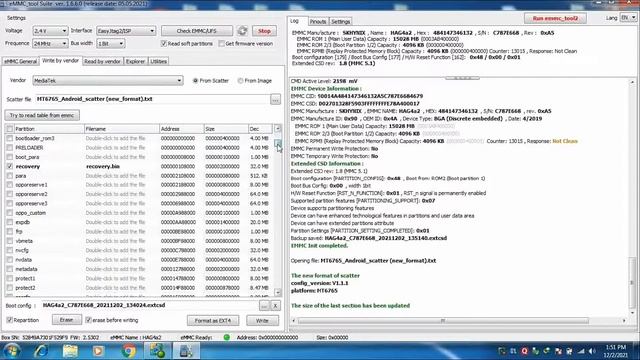Open the Bus width dropdown
Screen dimensions: 640x360
(x=111, y=43)
